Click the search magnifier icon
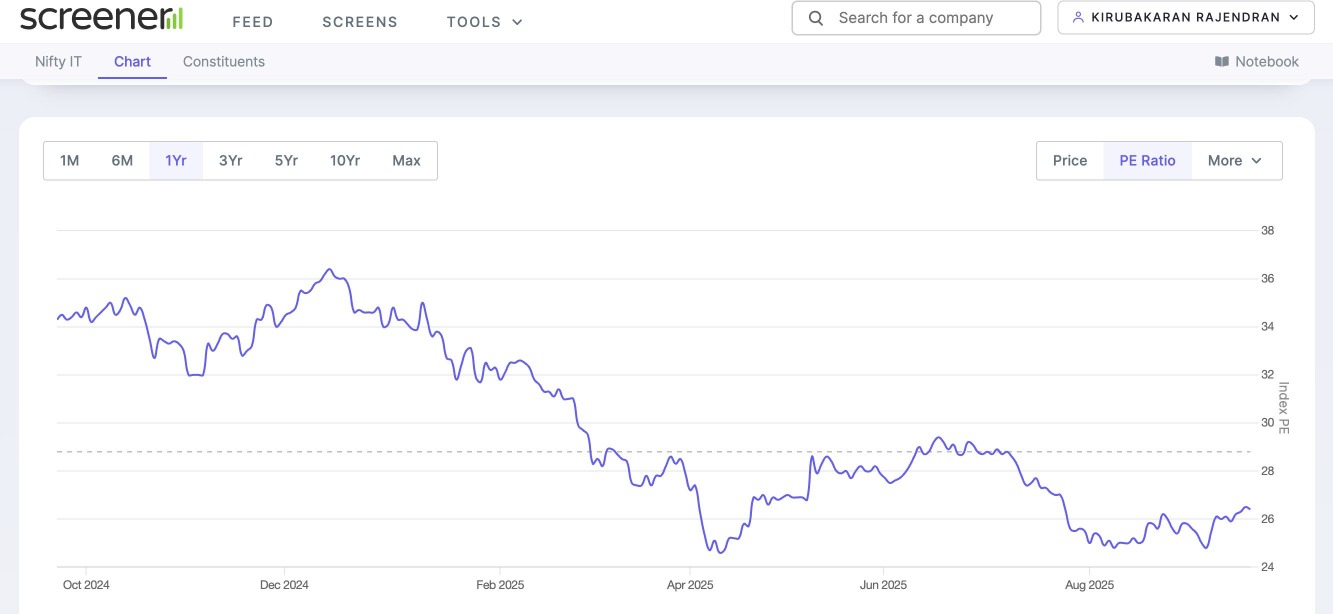Viewport: 1333px width, 614px height. [816, 18]
